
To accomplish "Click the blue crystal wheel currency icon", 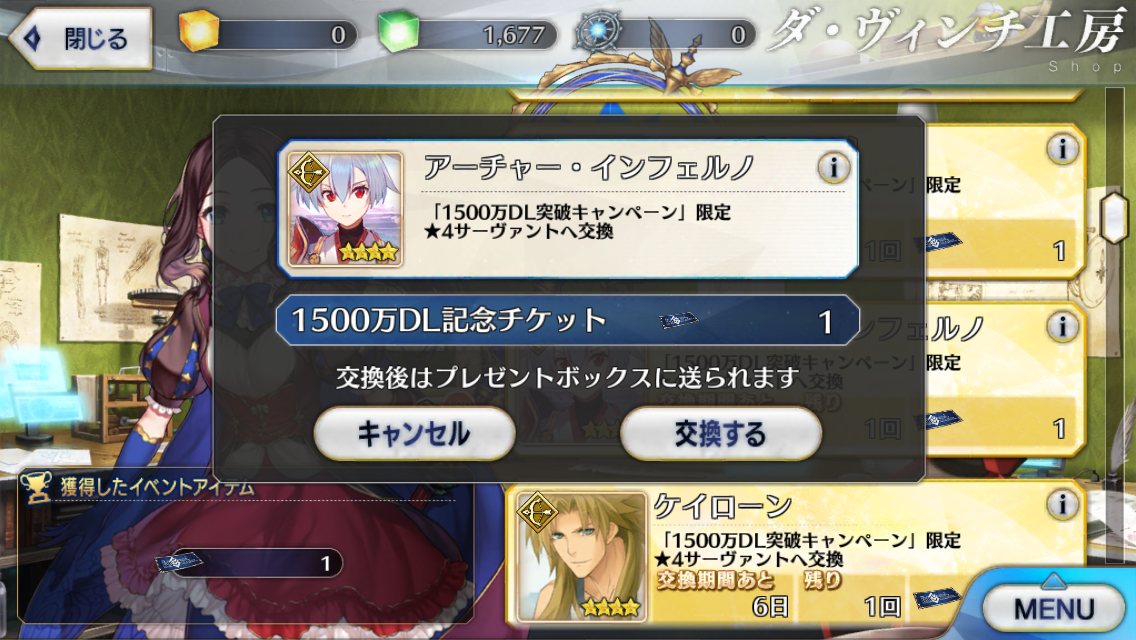I will 598,32.
